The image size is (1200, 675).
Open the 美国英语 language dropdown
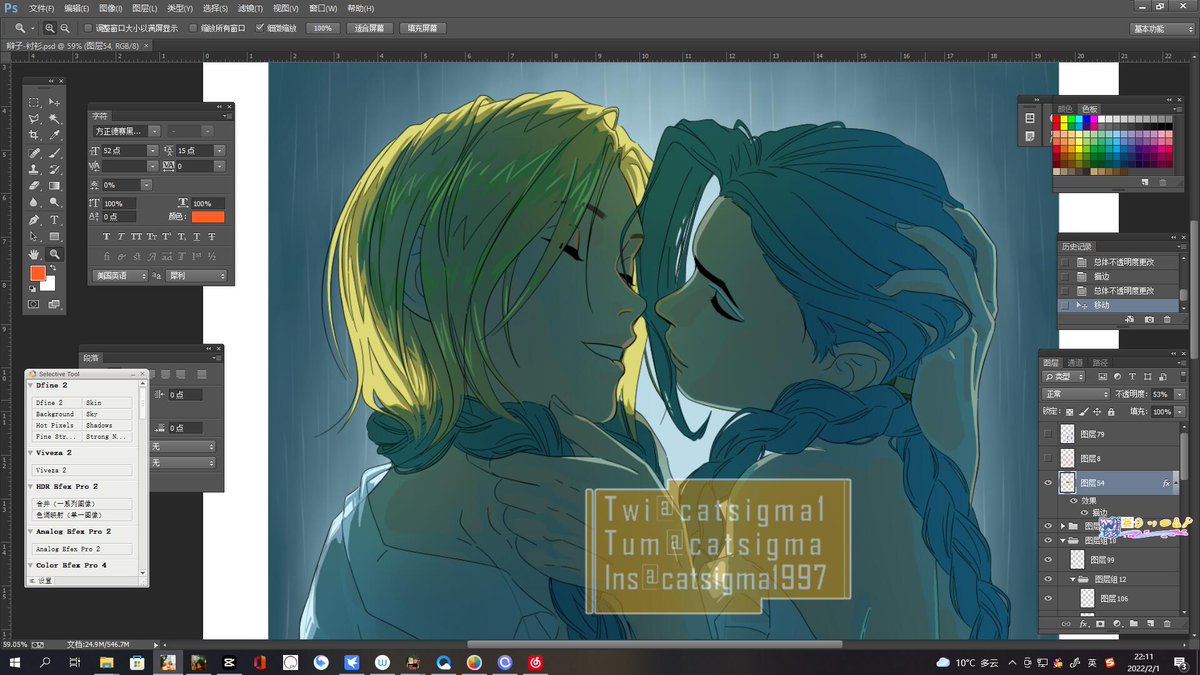click(120, 276)
